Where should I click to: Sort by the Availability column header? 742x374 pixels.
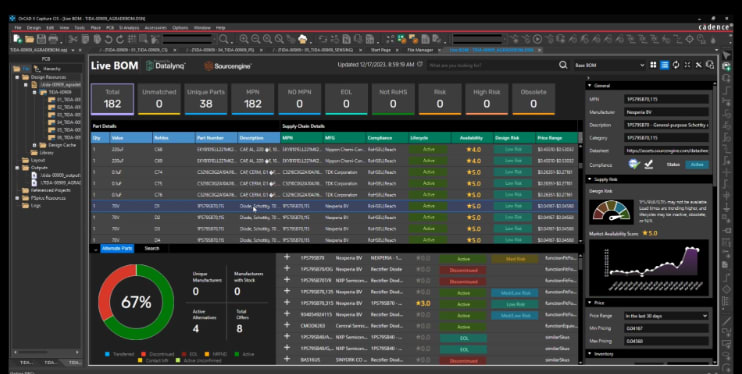[471, 138]
